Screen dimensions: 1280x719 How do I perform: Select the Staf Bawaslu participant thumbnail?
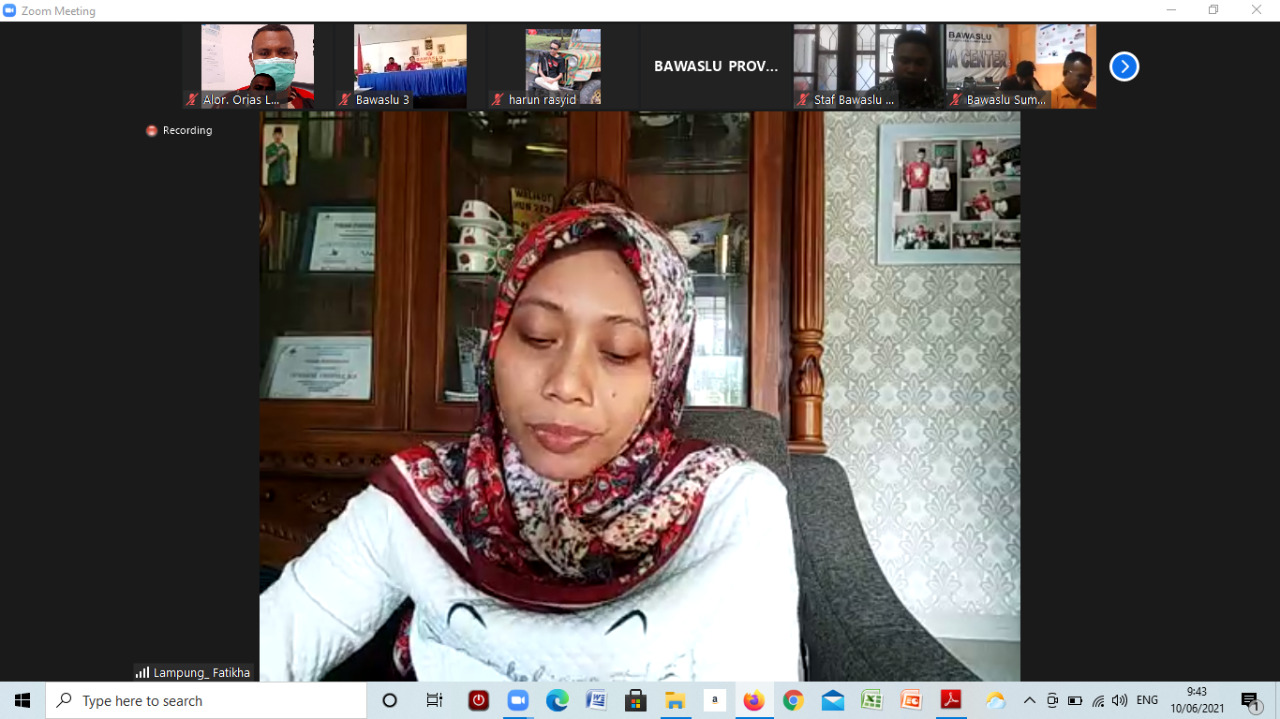coord(869,66)
